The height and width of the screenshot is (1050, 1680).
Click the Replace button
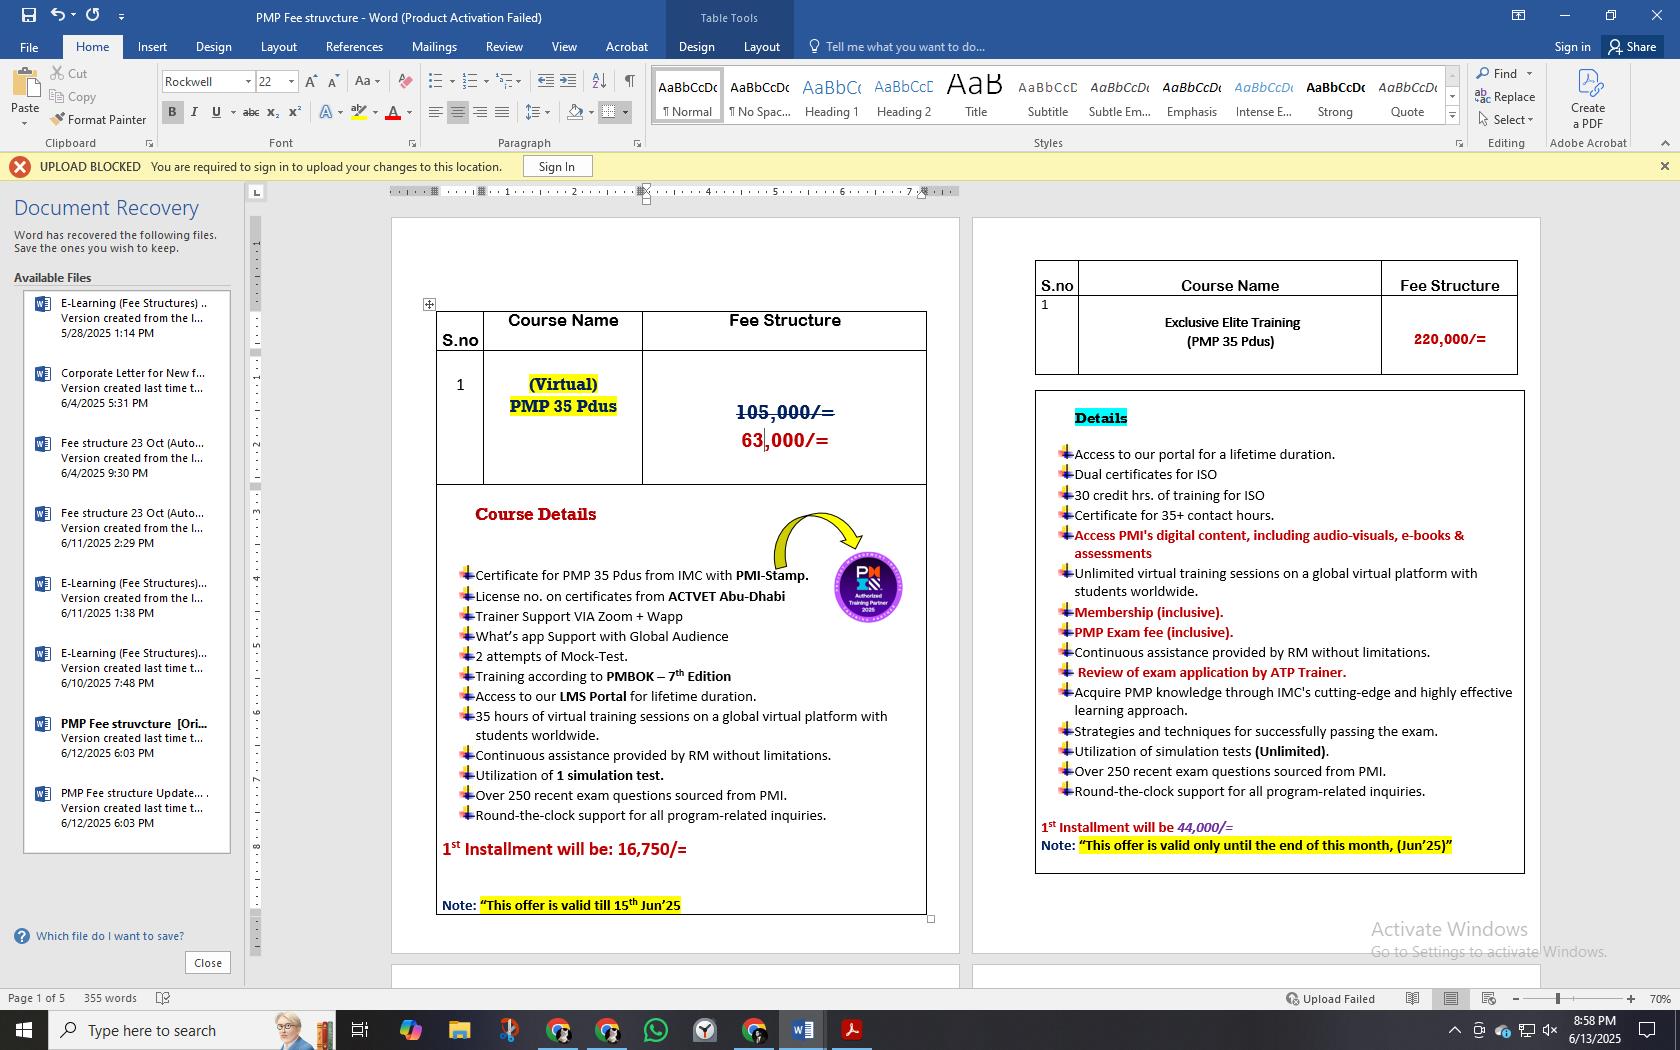pos(1505,96)
